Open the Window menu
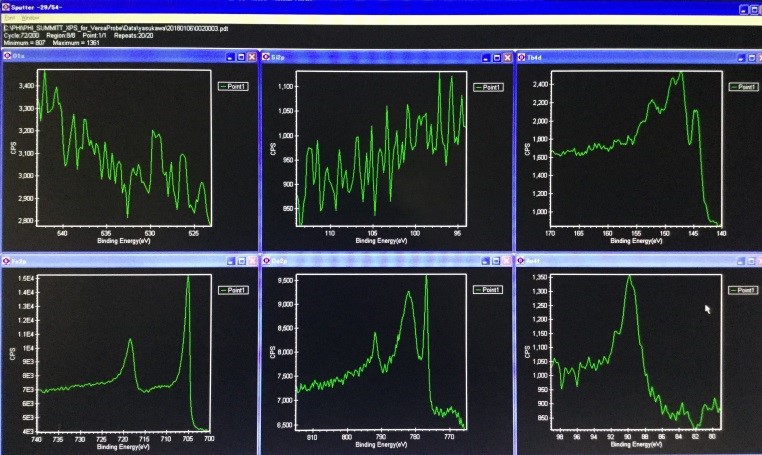This screenshot has width=762, height=455. tap(30, 18)
